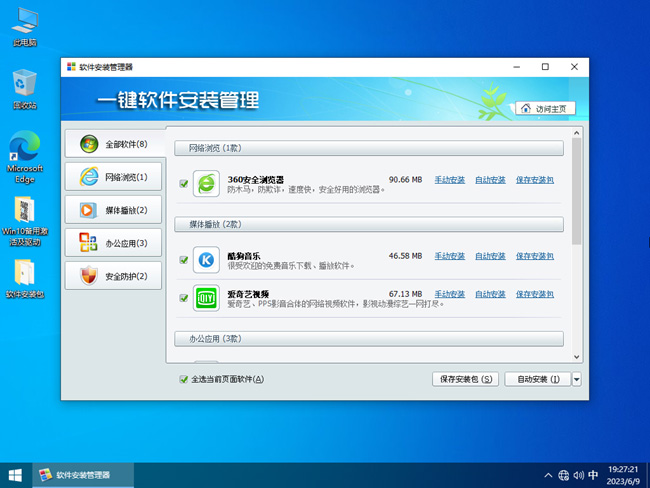
Task: Select the 全部软件(8) category tab
Action: click(115, 144)
